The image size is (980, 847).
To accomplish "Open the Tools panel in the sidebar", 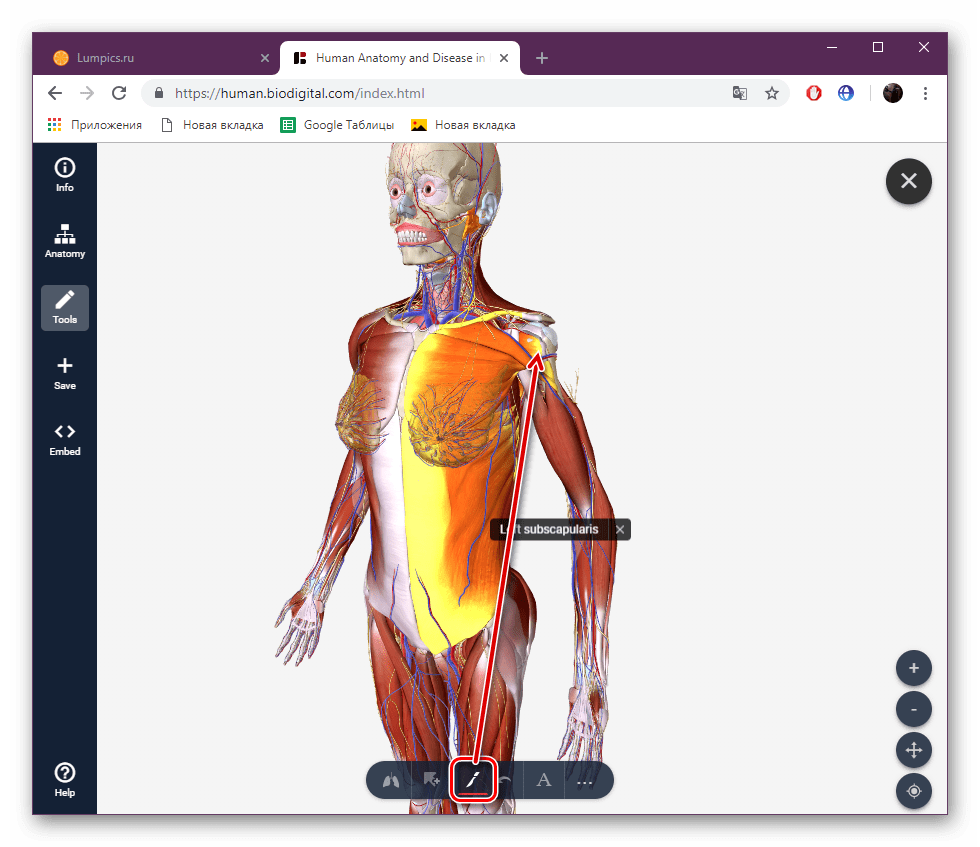I will (x=64, y=307).
